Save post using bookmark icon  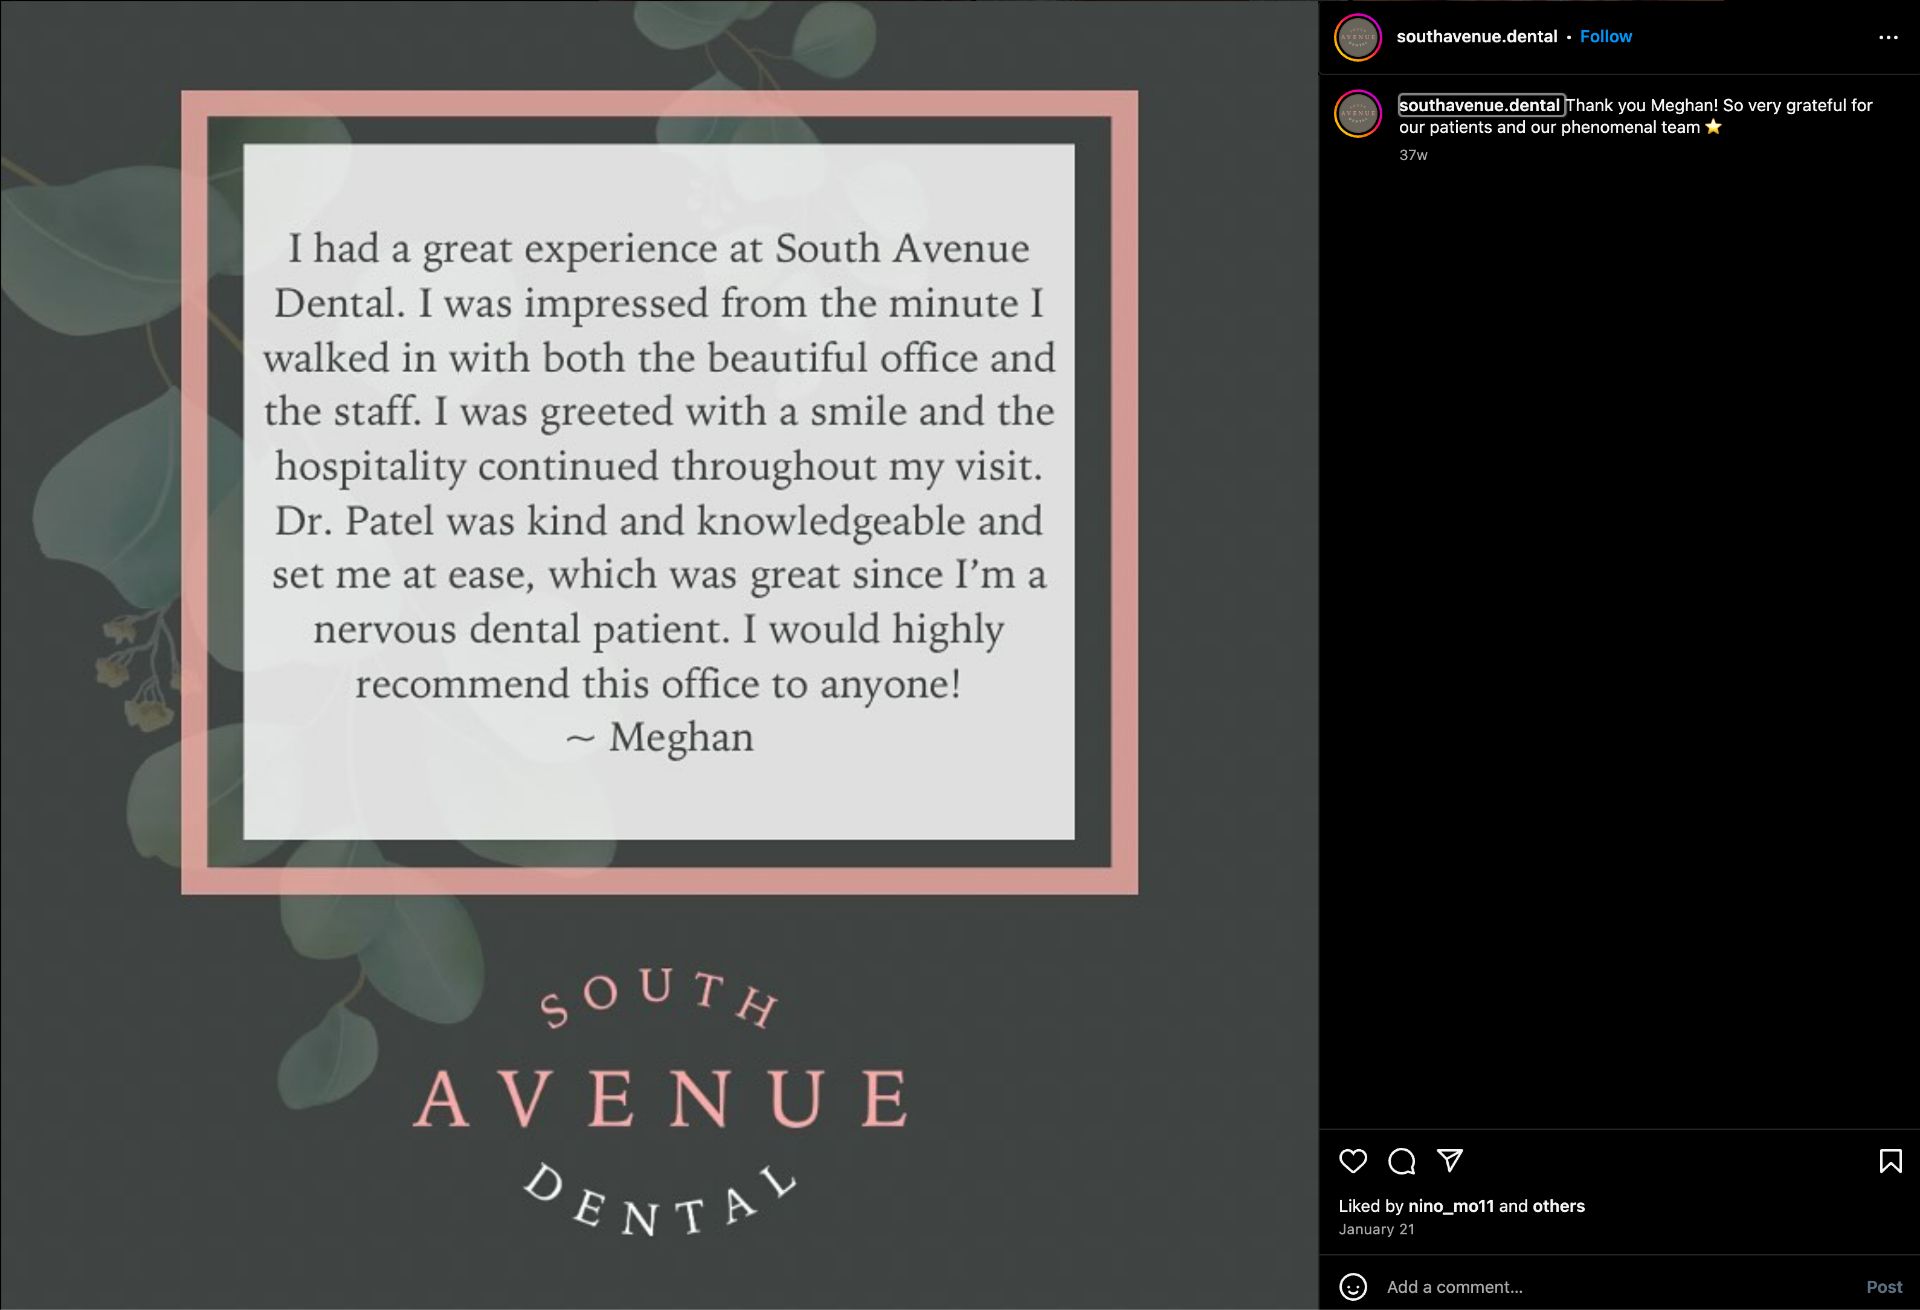(x=1890, y=1161)
